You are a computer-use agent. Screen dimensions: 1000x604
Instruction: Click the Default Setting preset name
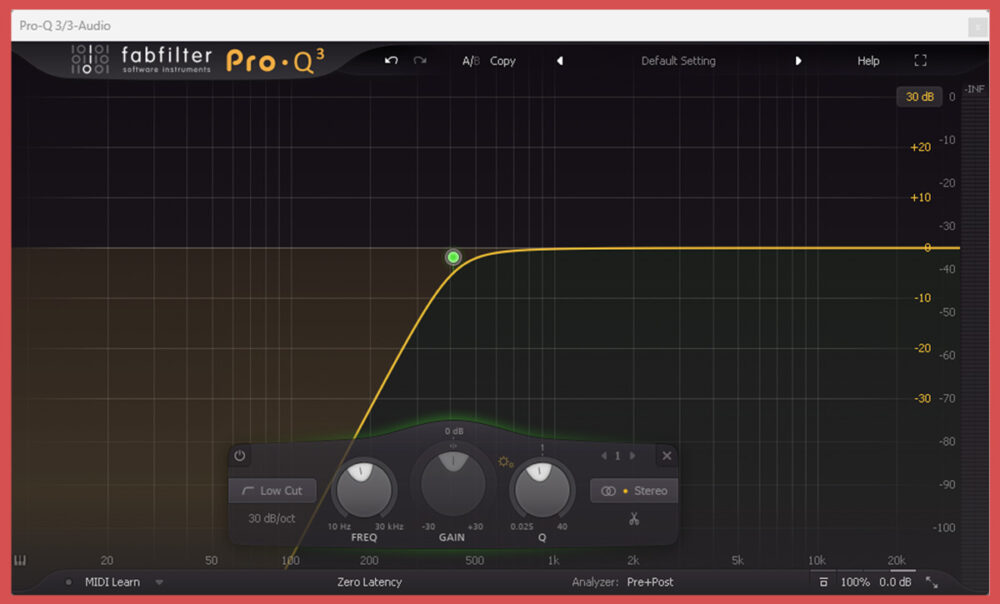tap(678, 61)
